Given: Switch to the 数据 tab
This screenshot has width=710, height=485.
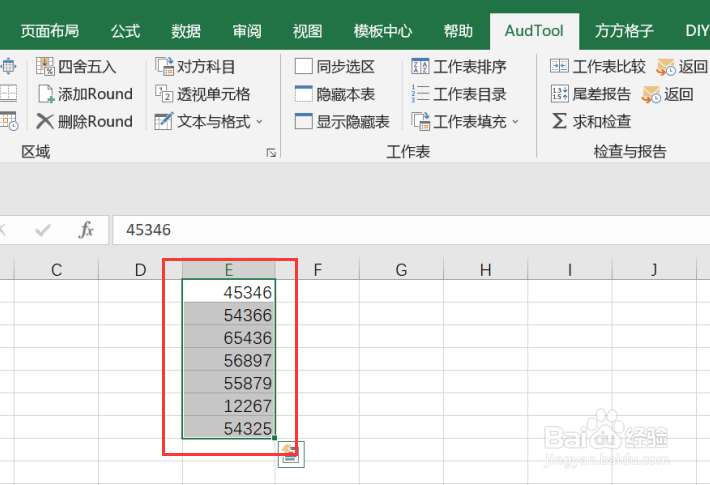Looking at the screenshot, I should (186, 31).
